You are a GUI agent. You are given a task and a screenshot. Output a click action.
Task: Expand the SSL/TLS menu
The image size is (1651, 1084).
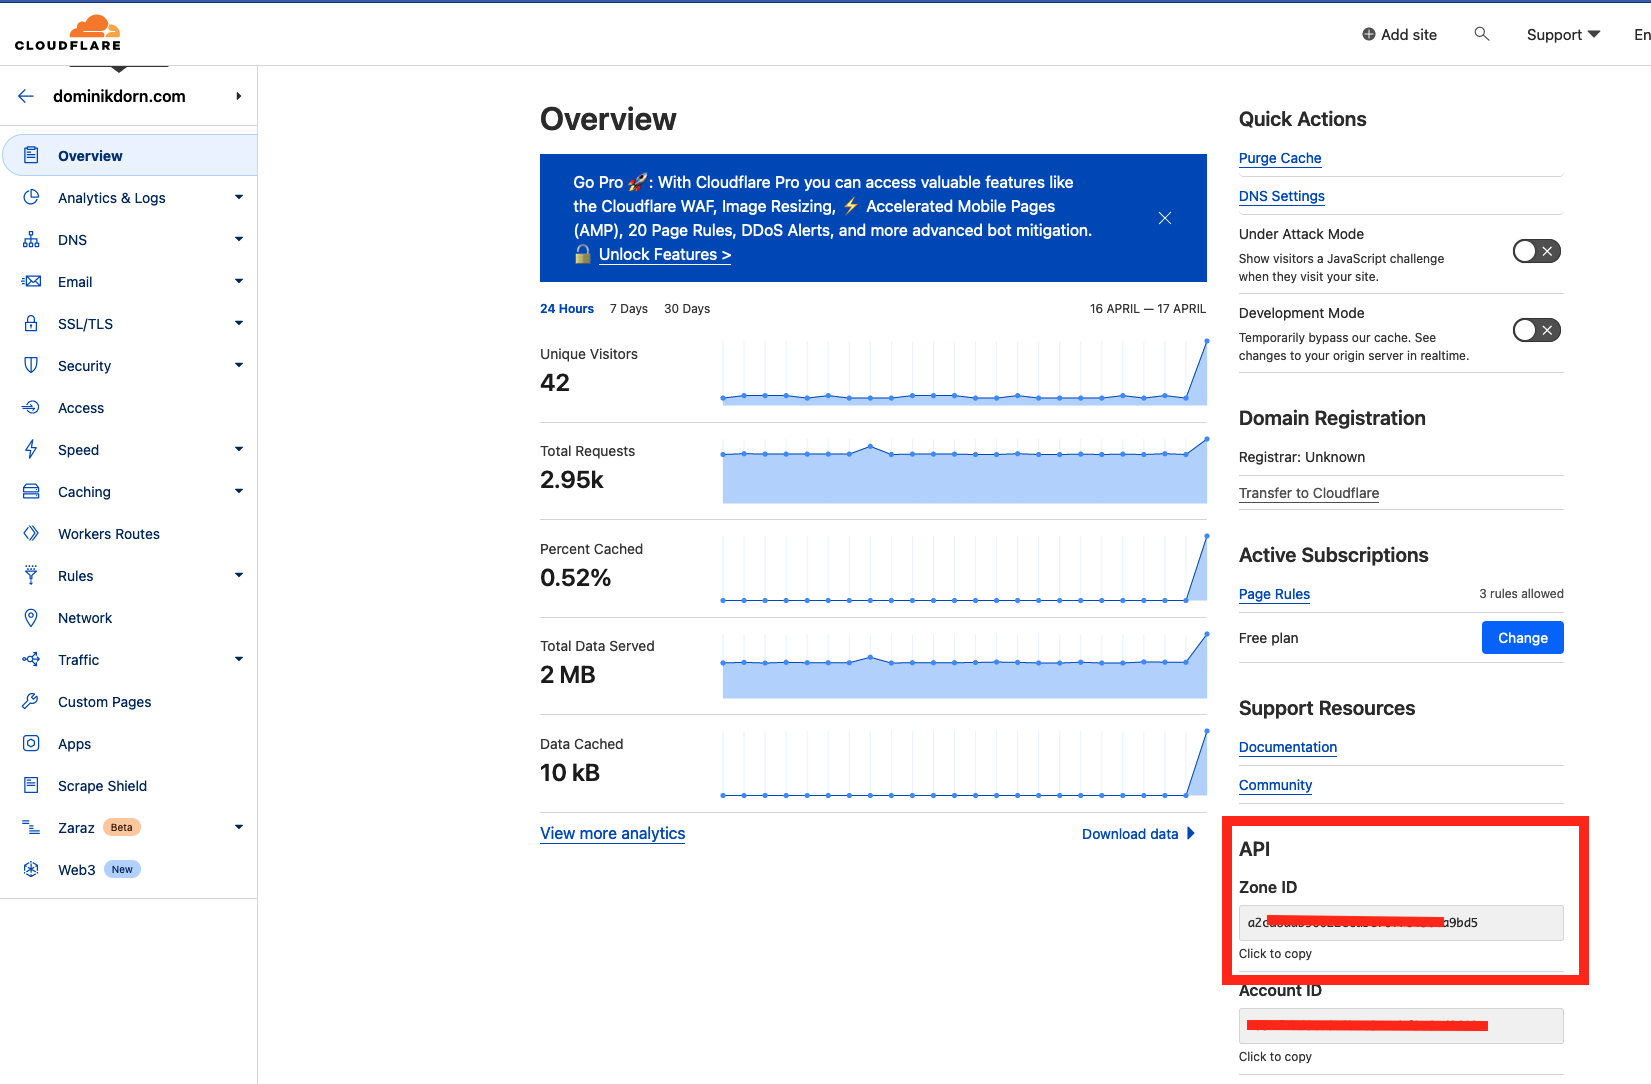coord(239,323)
